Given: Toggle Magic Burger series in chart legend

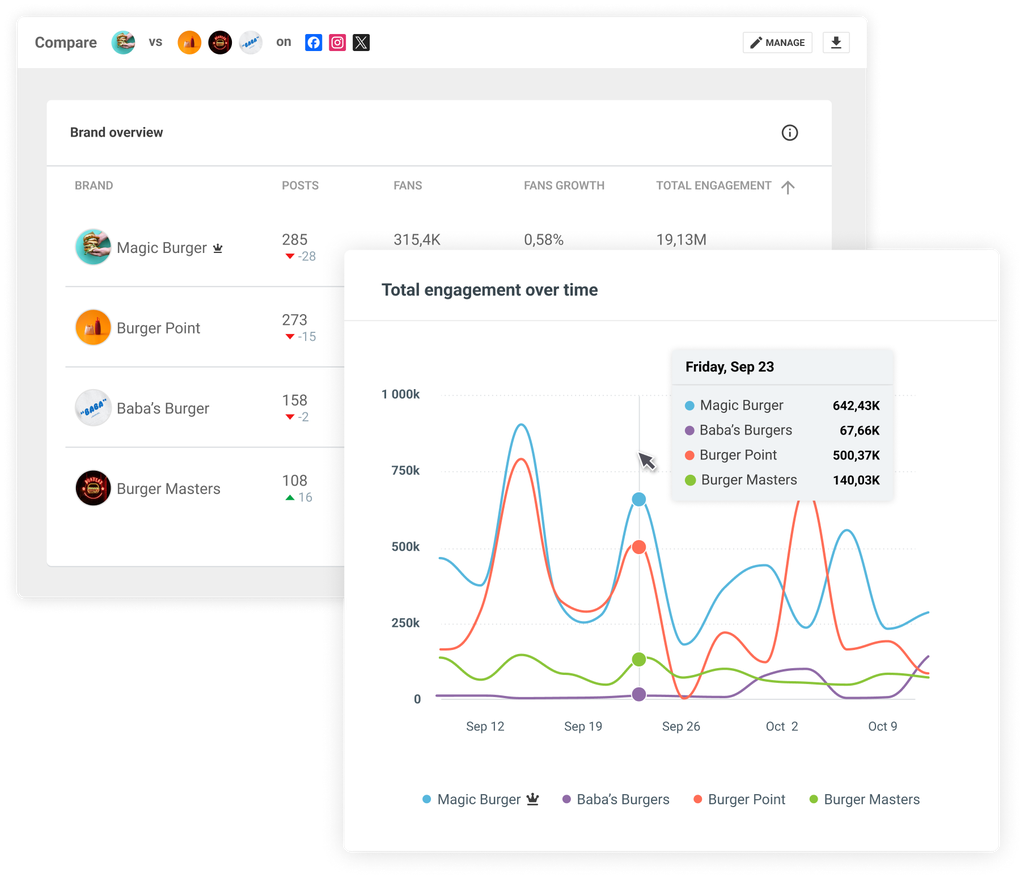Looking at the screenshot, I should coord(479,800).
